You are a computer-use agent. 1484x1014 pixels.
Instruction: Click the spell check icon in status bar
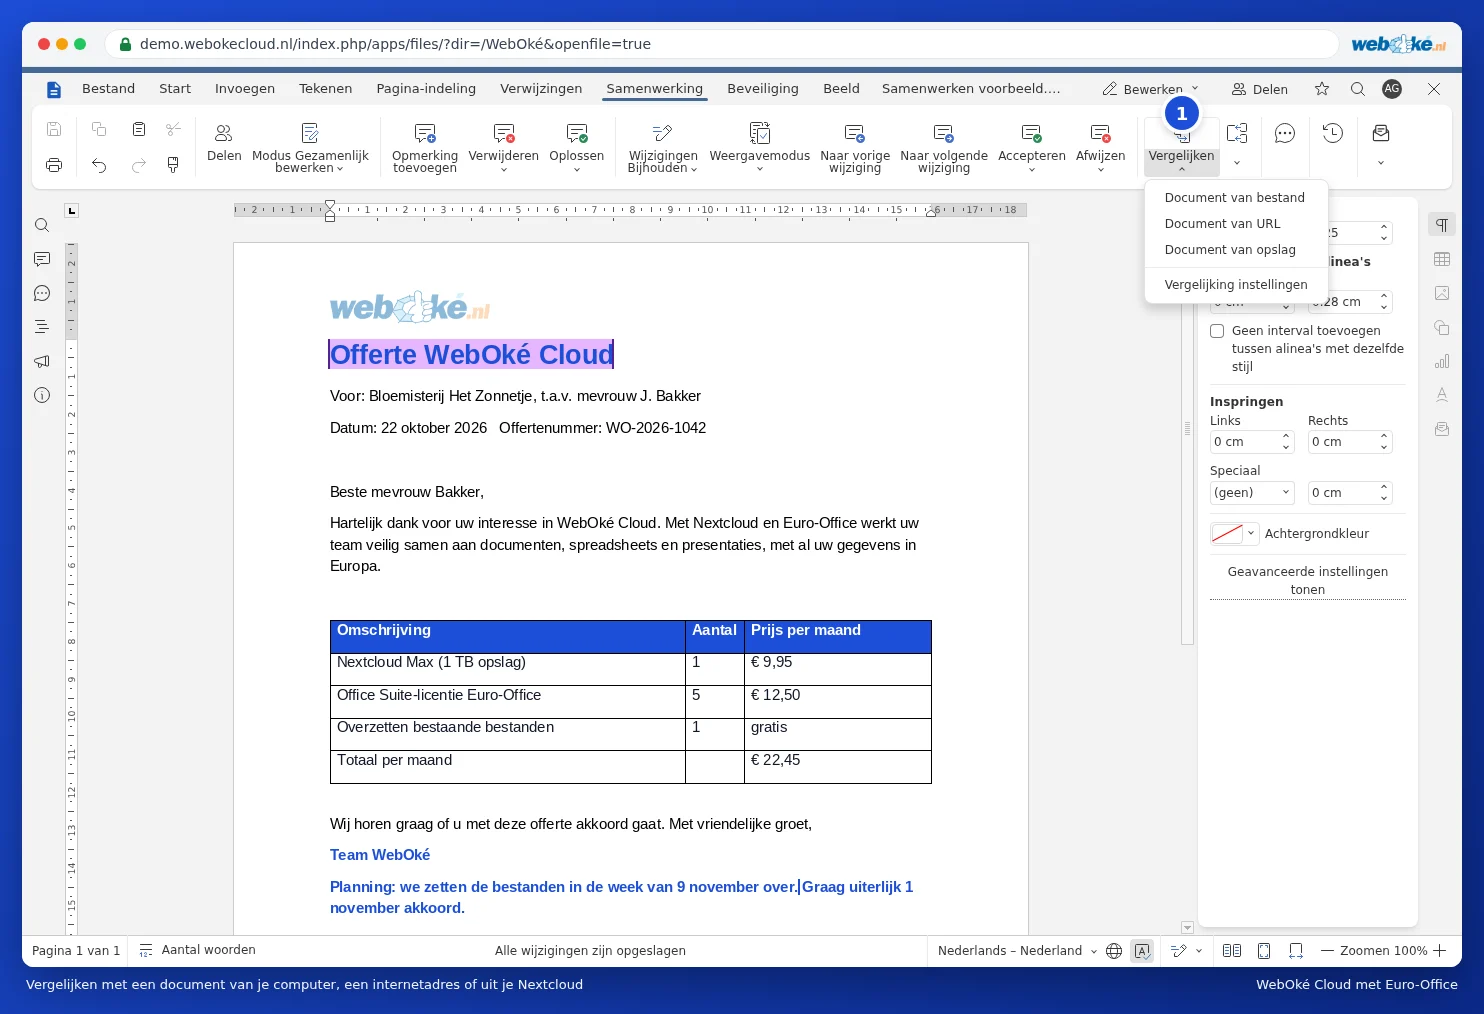[1142, 951]
